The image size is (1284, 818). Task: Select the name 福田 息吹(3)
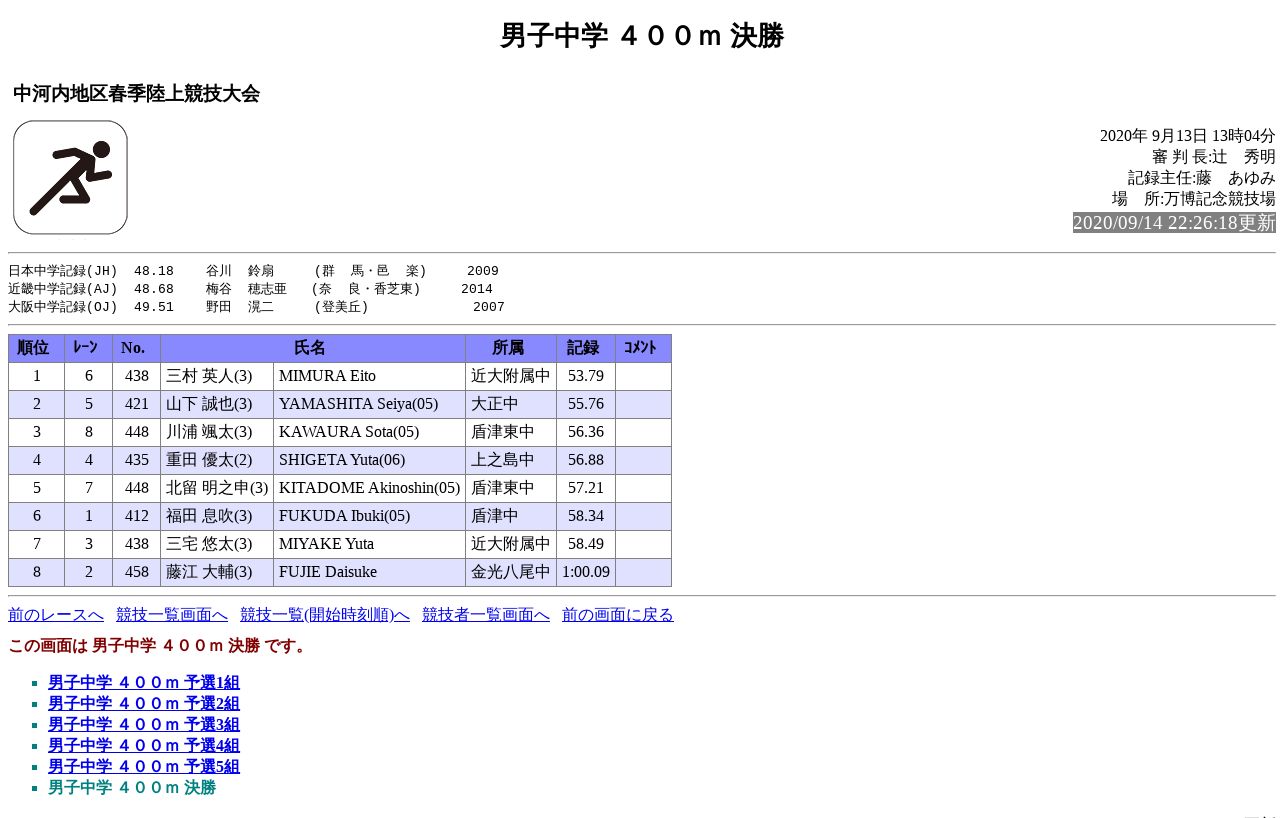point(217,516)
